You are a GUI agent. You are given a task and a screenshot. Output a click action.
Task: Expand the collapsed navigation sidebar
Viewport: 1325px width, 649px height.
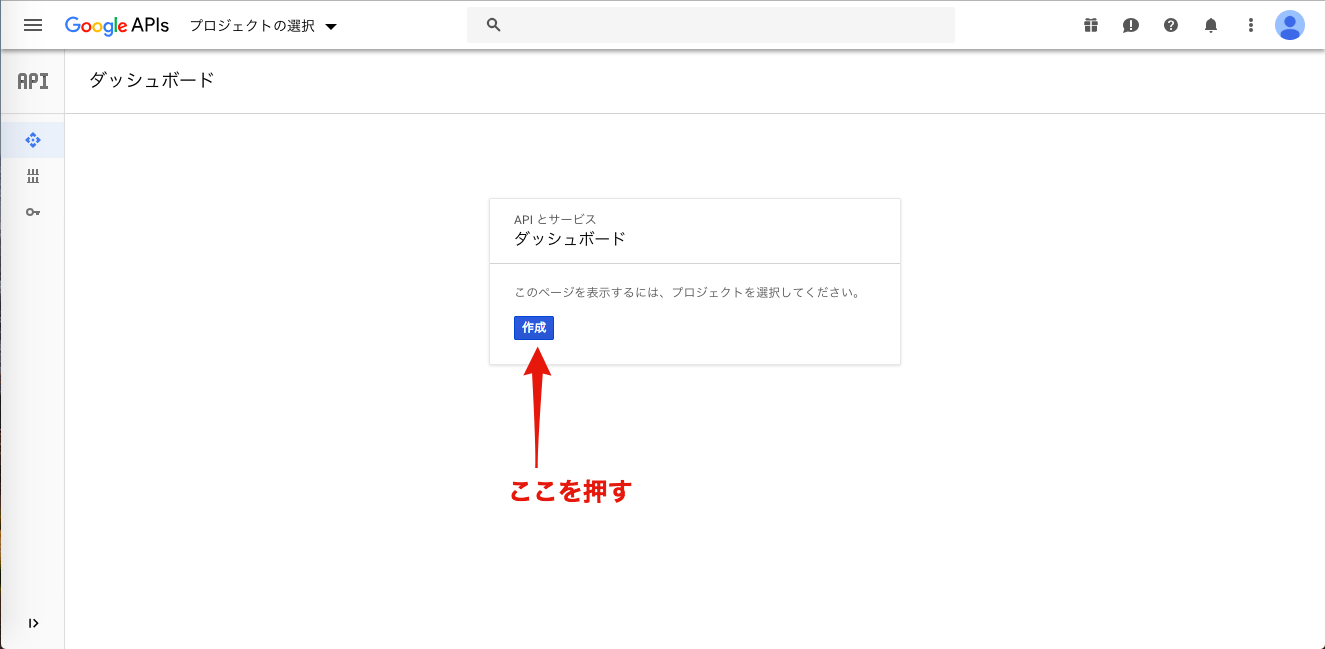click(x=33, y=622)
